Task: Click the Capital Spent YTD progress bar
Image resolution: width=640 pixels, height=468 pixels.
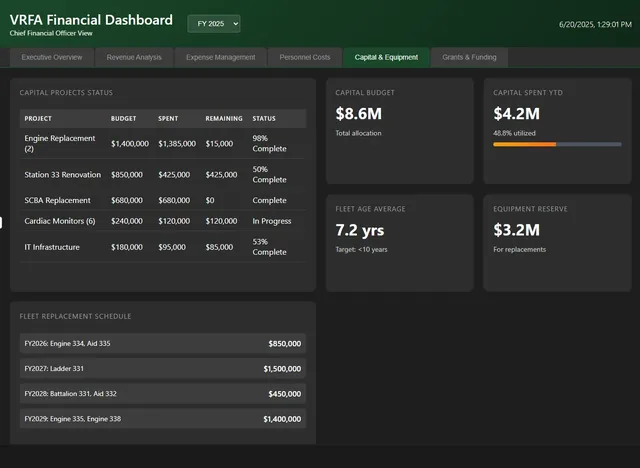Action: tap(557, 144)
